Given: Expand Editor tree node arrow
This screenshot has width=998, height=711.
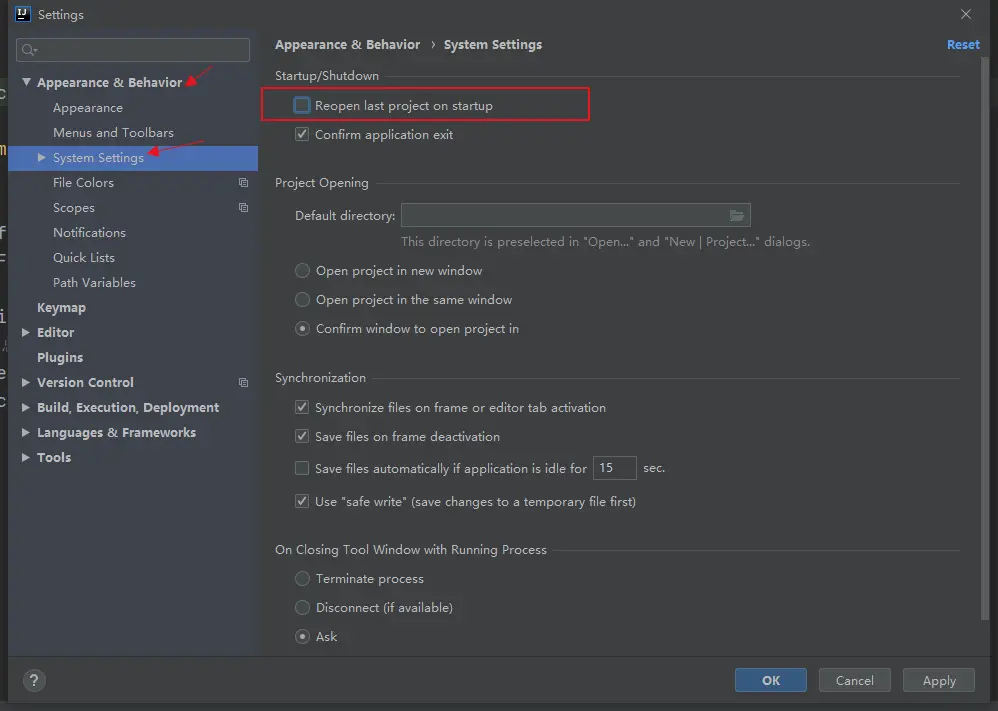Looking at the screenshot, I should coord(25,332).
